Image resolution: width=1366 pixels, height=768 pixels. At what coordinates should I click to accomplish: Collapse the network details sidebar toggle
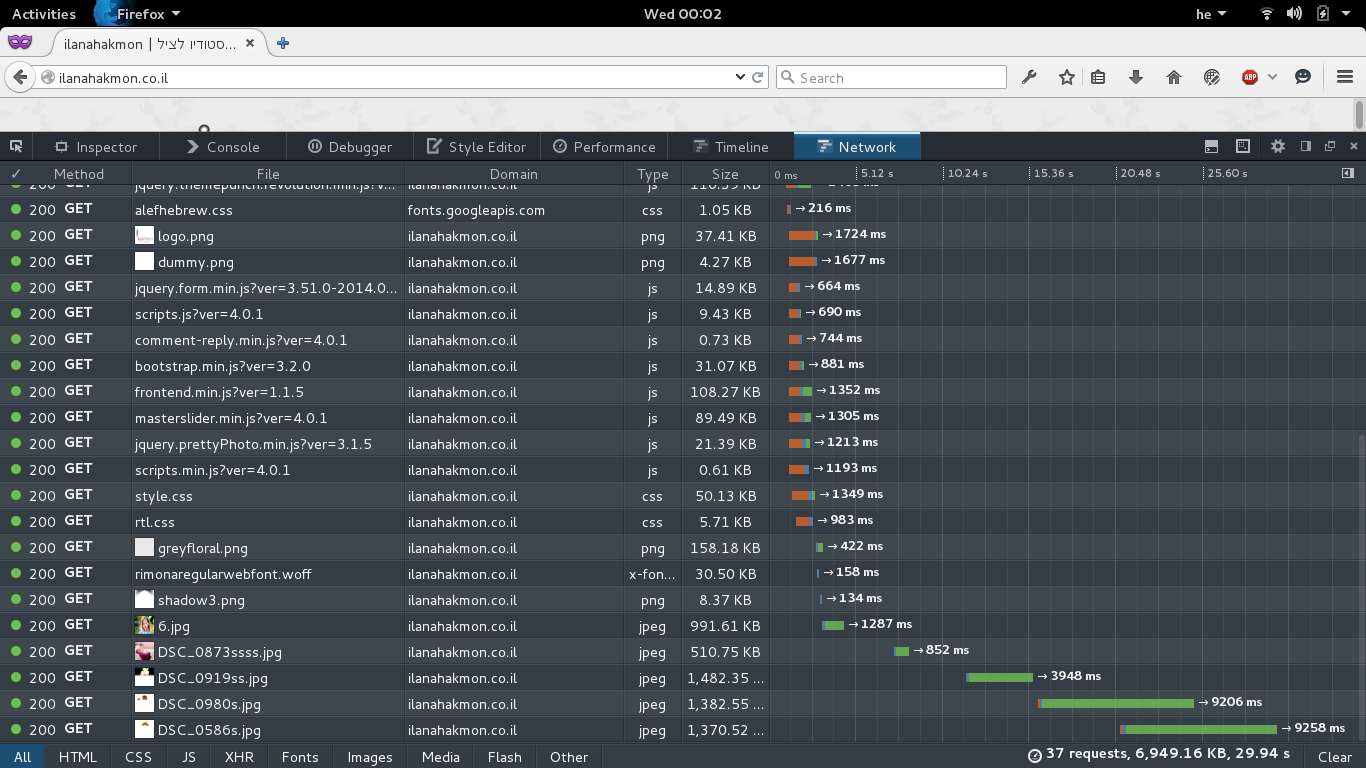1348,172
